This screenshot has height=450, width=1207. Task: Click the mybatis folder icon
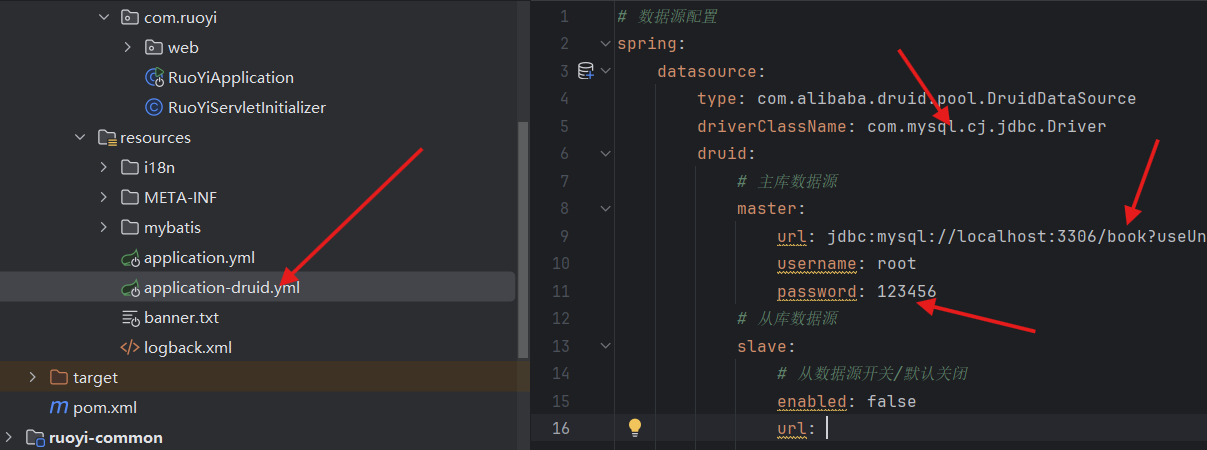pos(129,227)
